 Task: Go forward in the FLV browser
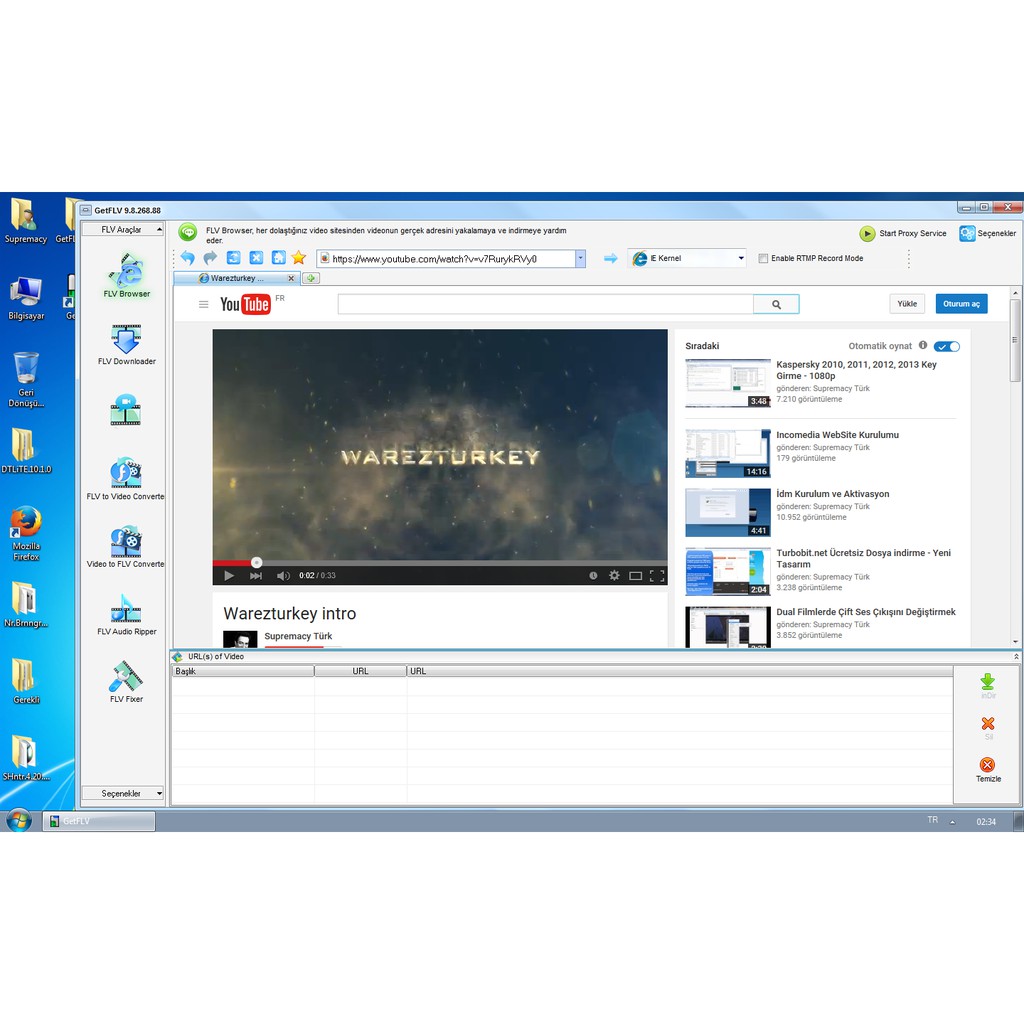point(210,258)
